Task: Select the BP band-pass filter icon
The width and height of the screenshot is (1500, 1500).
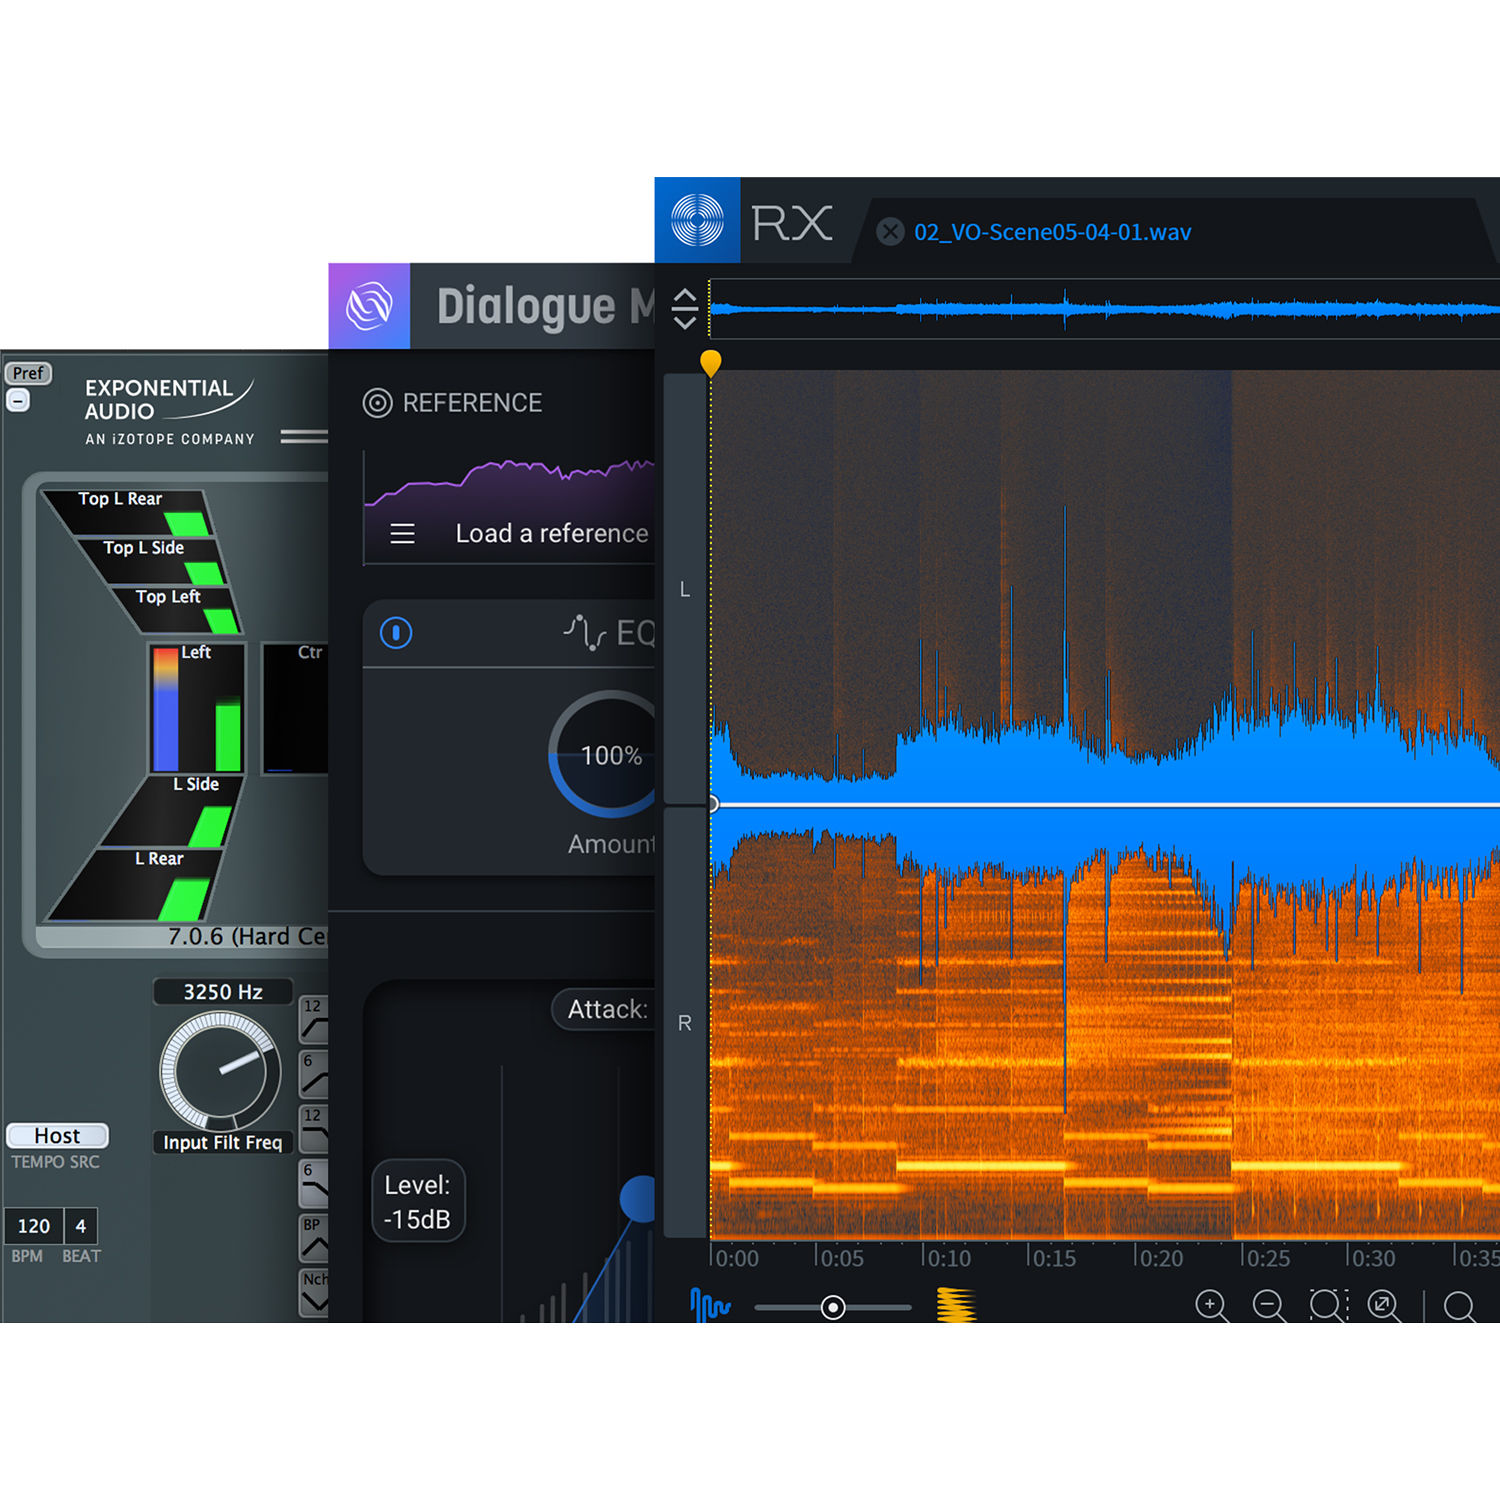Action: click(x=314, y=1238)
